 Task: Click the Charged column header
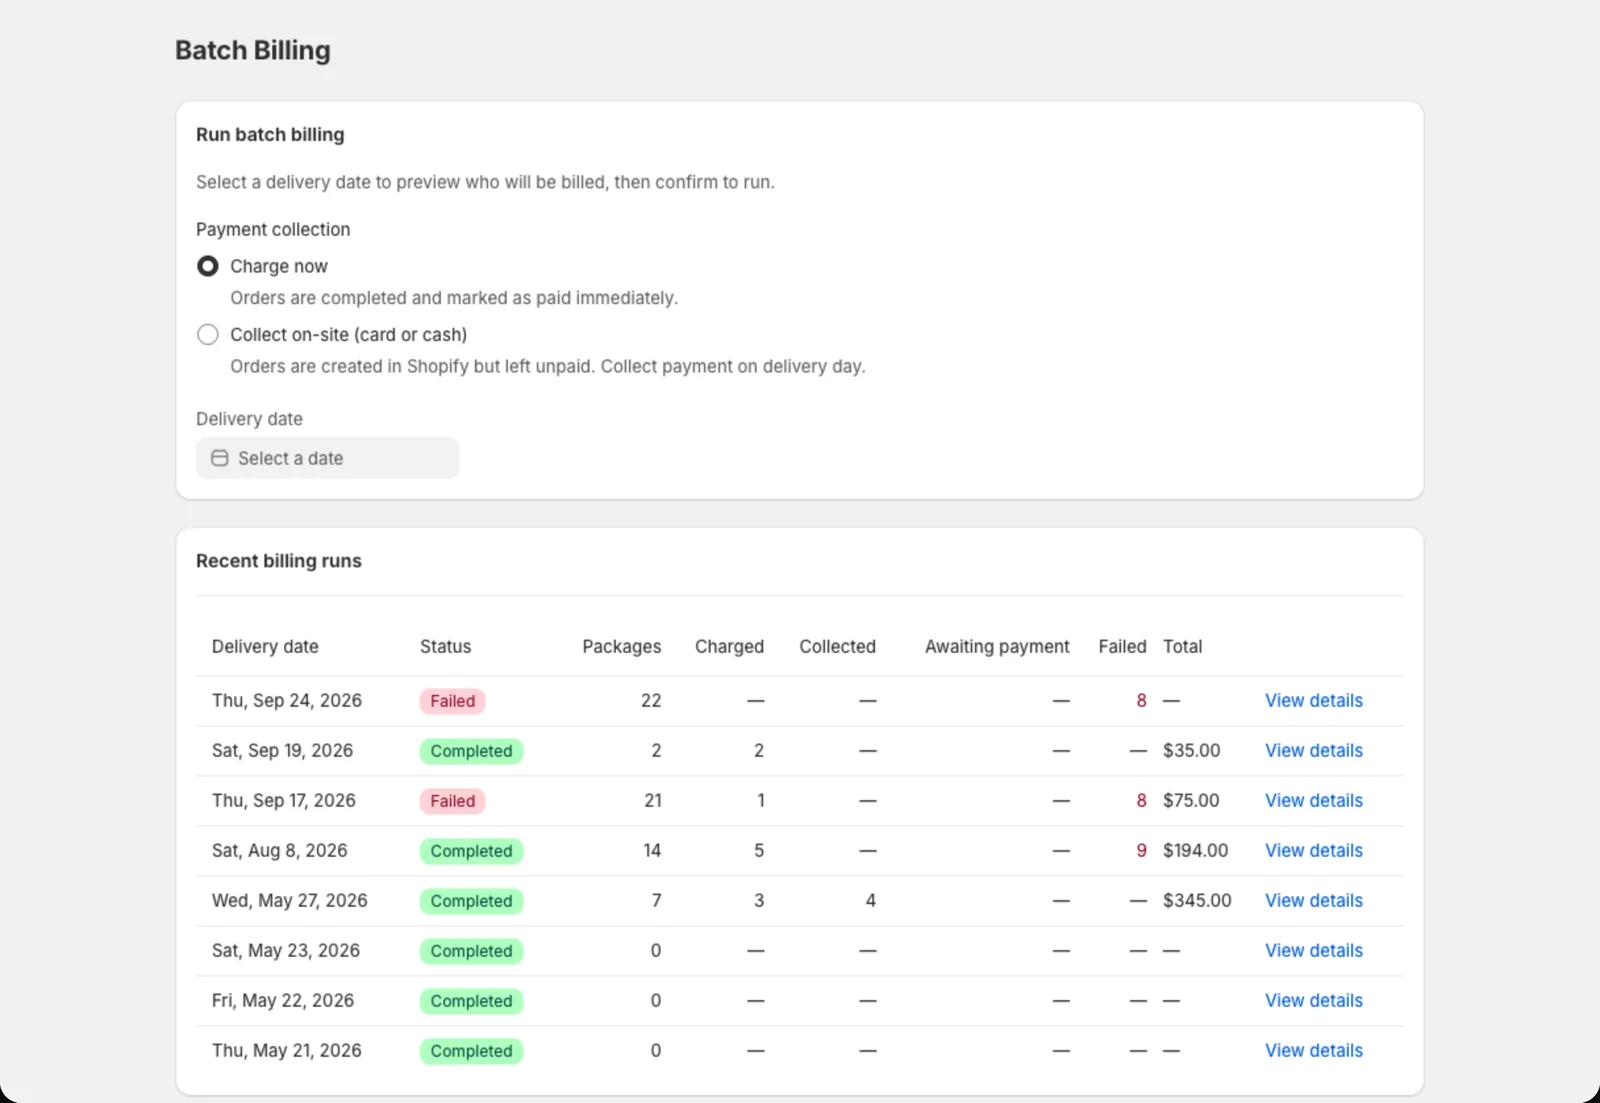729,647
